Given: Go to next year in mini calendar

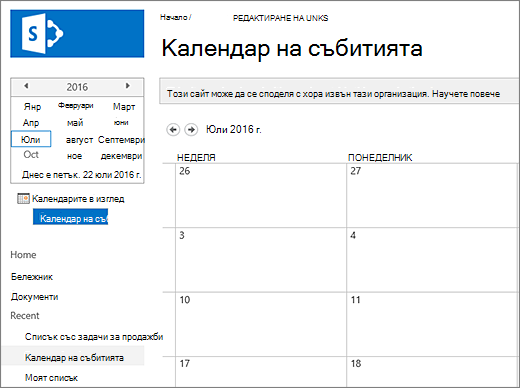Looking at the screenshot, I should [x=127, y=86].
